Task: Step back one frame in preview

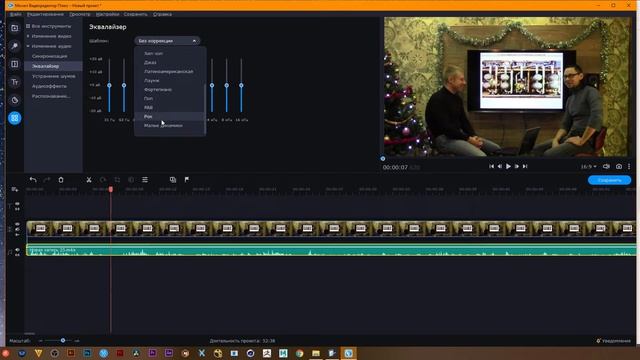Action: pos(500,166)
